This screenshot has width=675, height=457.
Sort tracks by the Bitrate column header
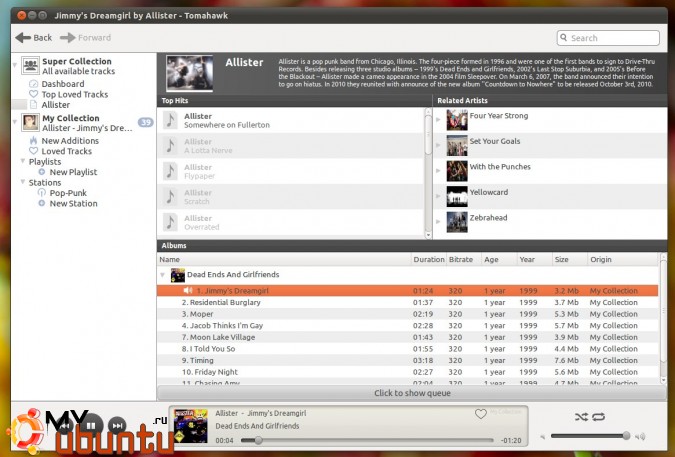coord(460,259)
